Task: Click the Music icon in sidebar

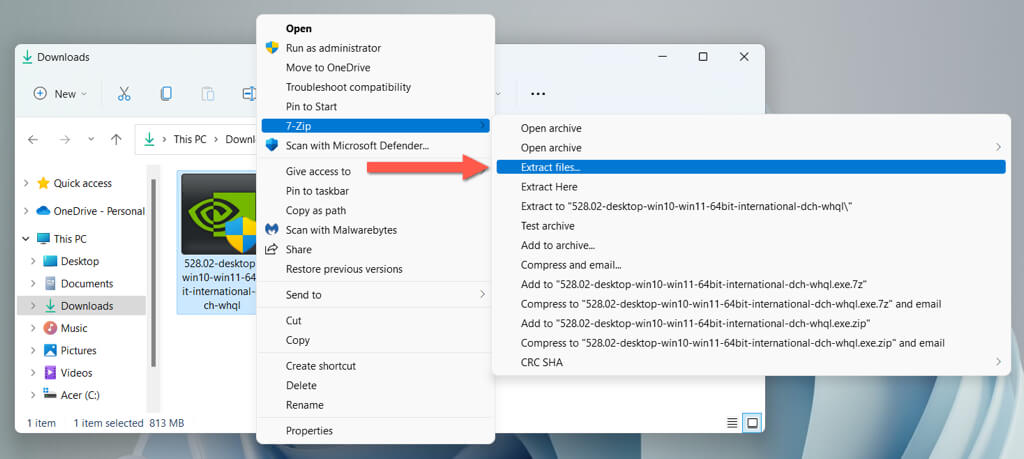Action: click(x=50, y=328)
